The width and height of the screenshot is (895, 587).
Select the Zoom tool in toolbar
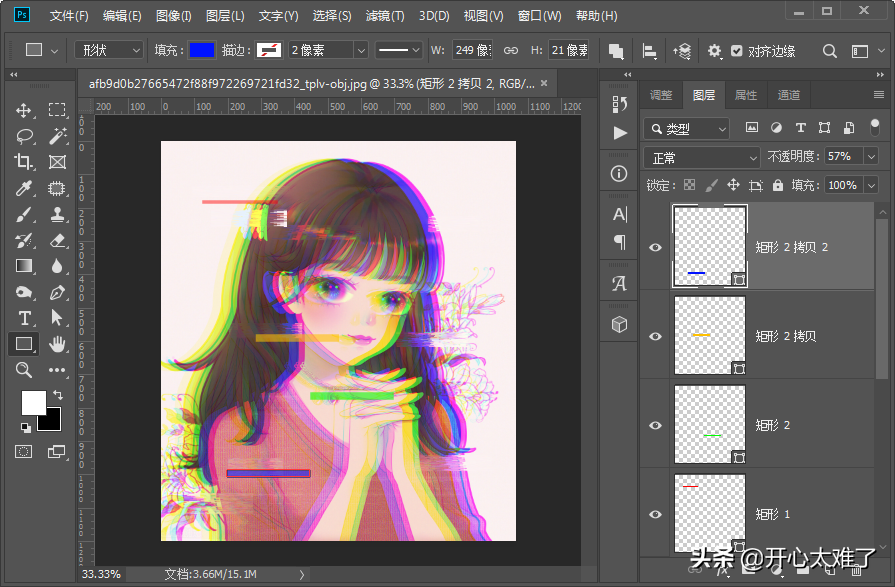(24, 370)
